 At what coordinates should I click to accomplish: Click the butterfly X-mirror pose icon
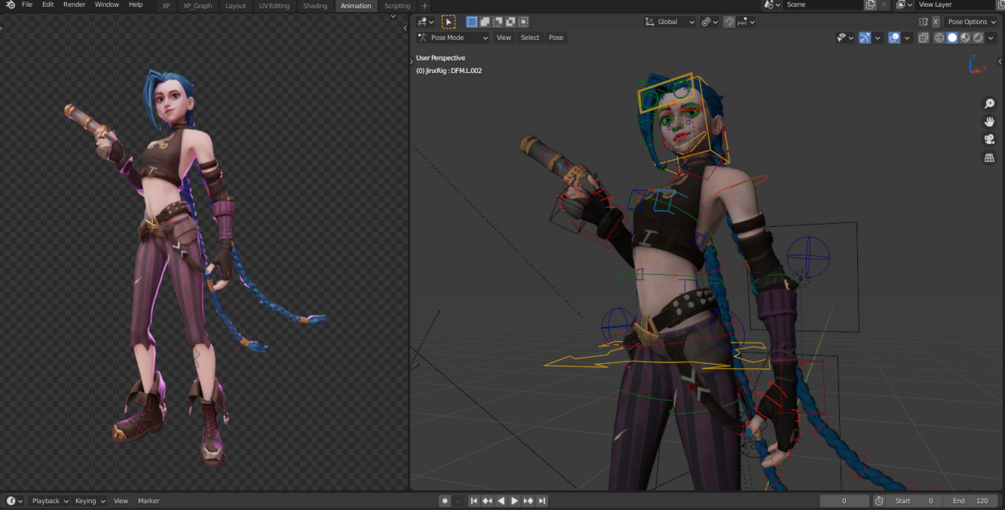[x=924, y=22]
